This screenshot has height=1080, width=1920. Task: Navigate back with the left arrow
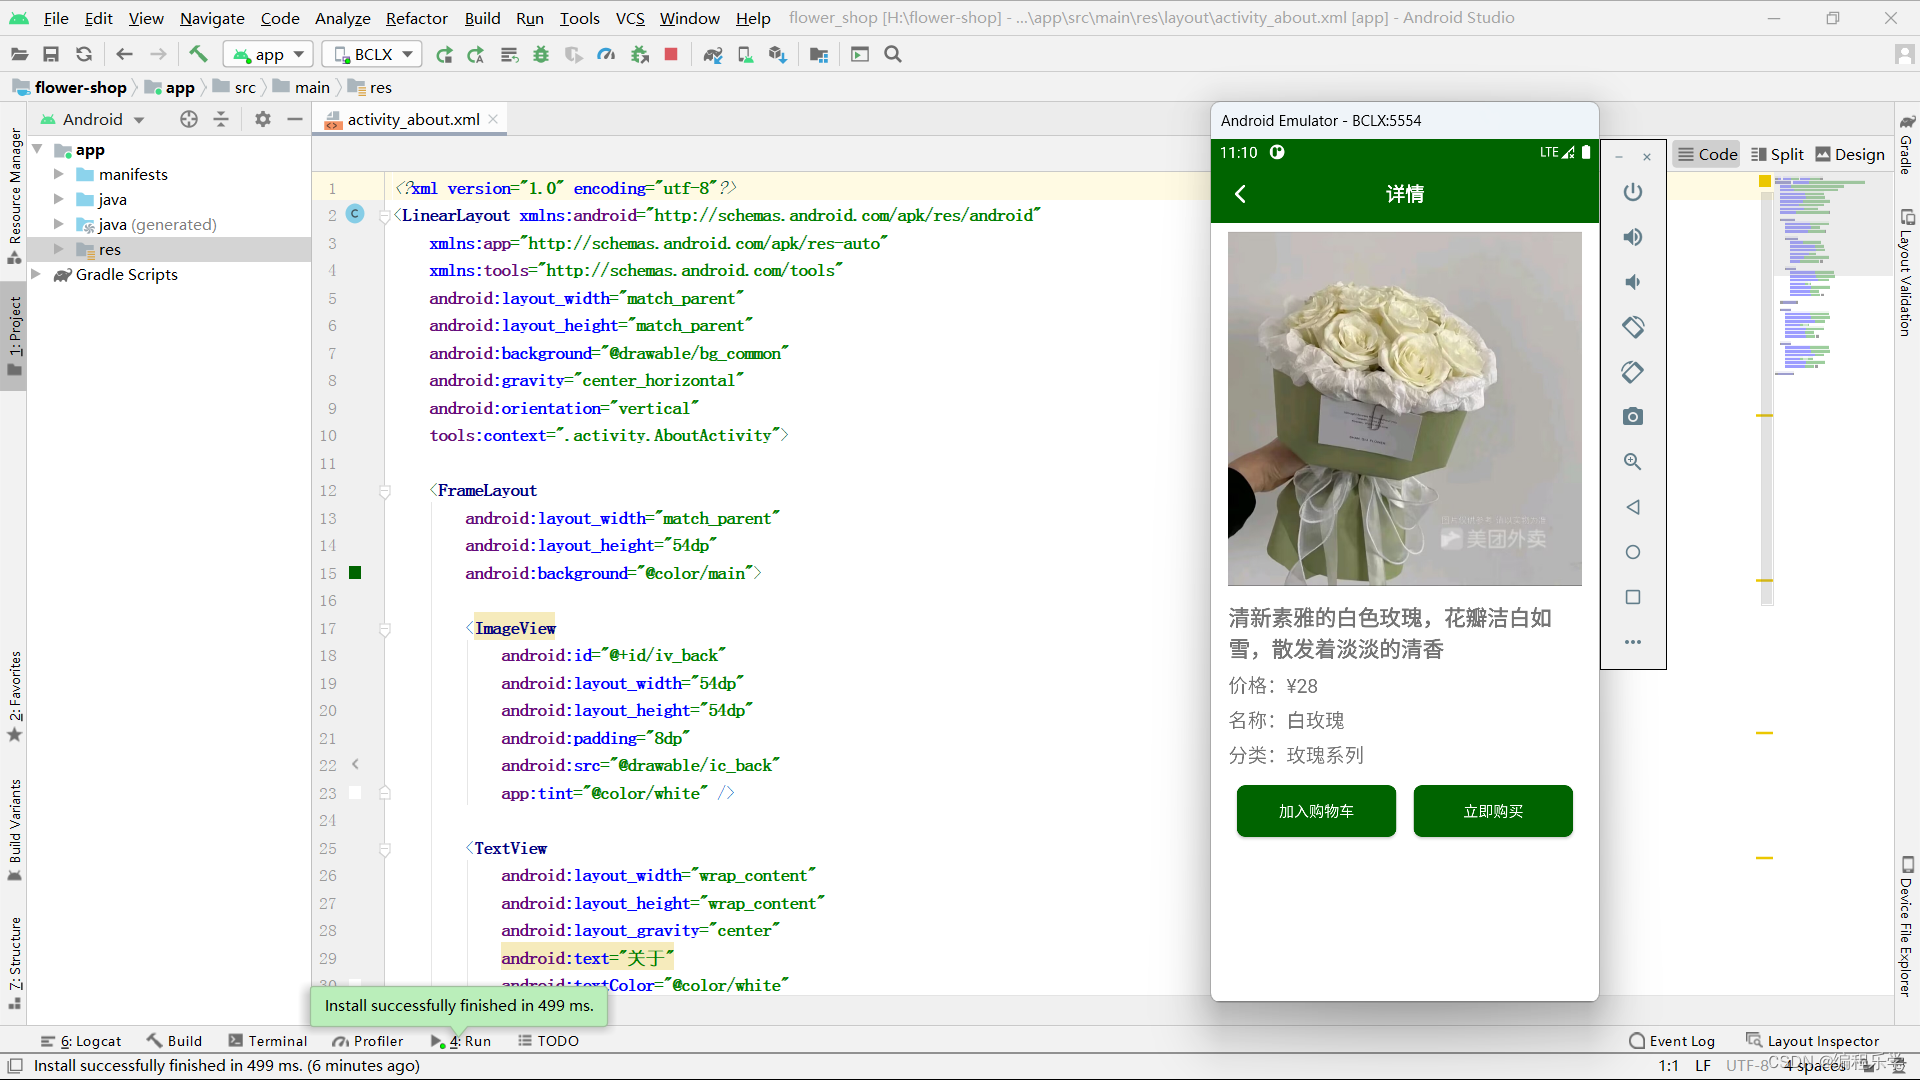click(124, 54)
